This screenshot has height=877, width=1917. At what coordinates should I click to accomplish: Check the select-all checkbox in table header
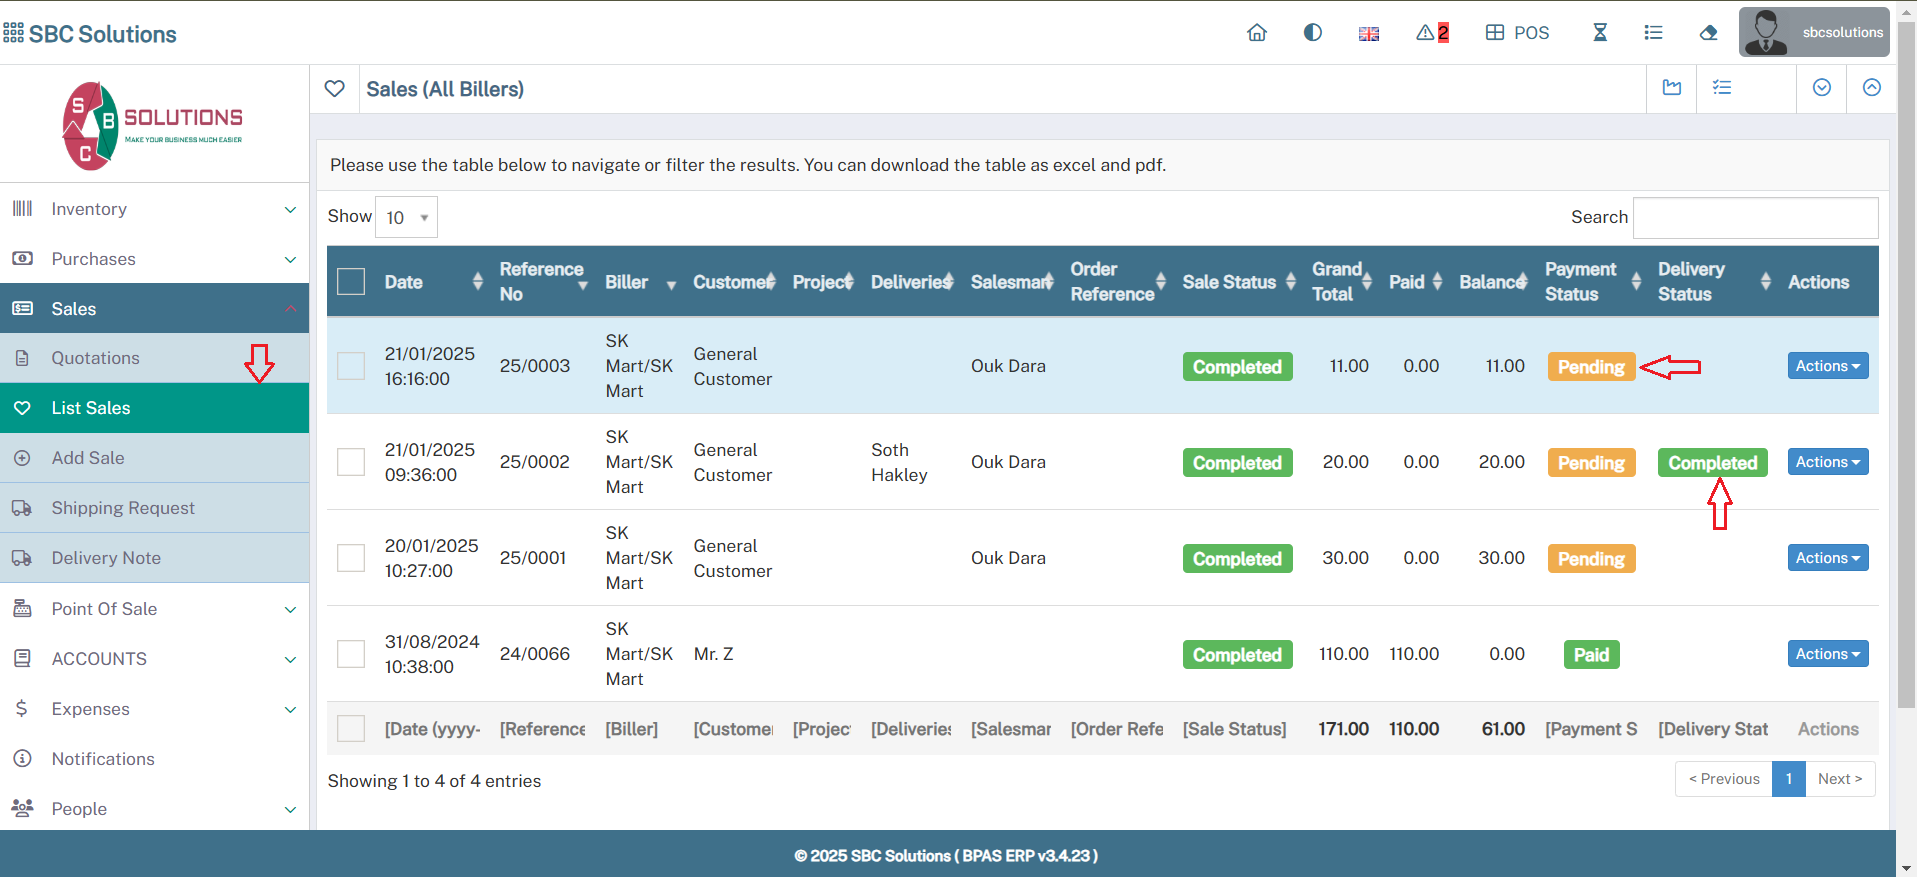pos(351,282)
